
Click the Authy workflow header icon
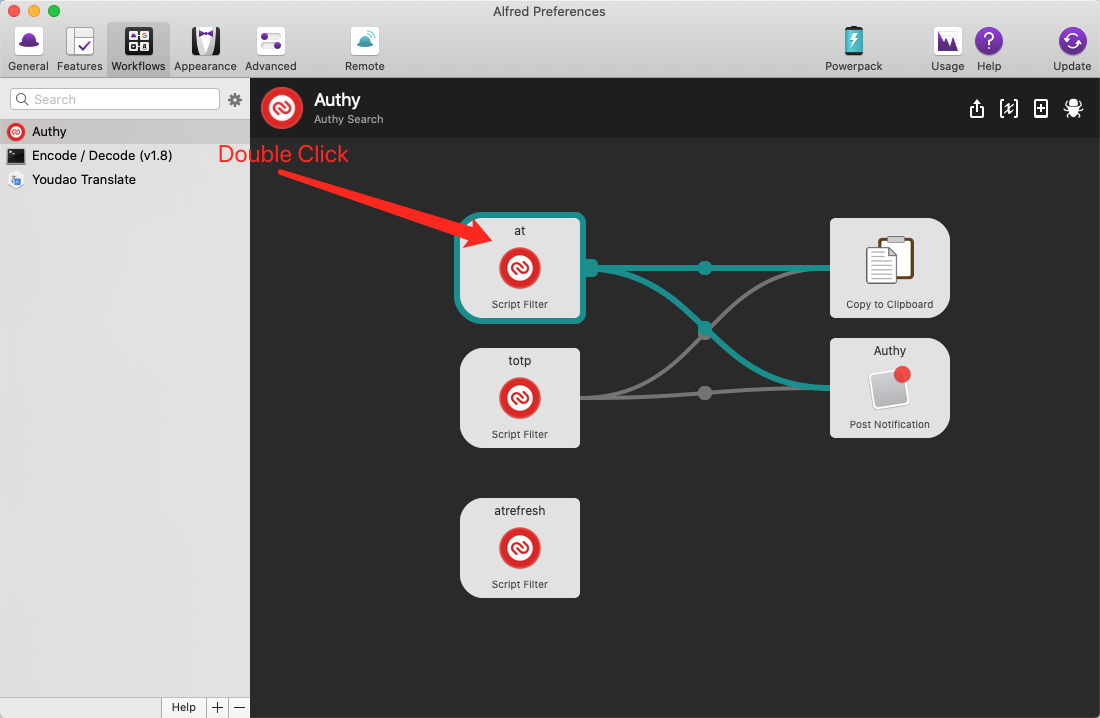pyautogui.click(x=282, y=108)
